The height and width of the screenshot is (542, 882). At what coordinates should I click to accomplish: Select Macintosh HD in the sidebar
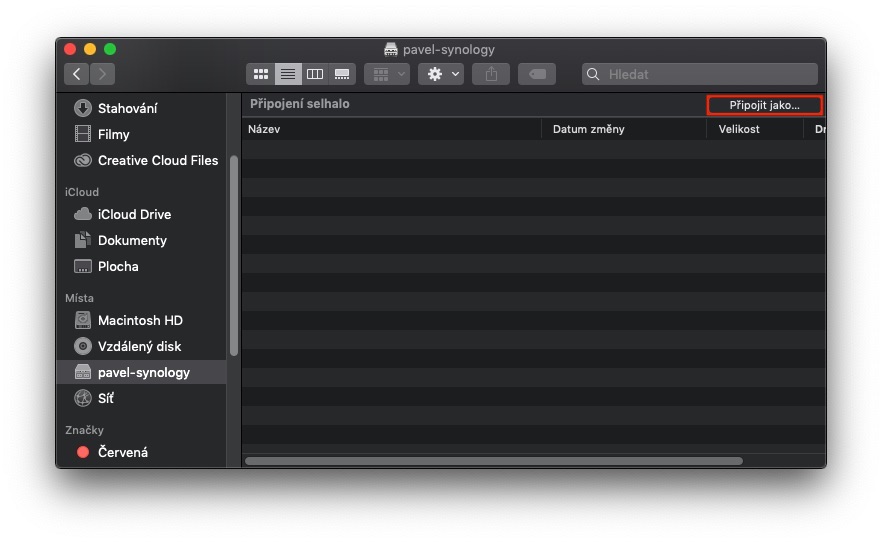(x=140, y=320)
